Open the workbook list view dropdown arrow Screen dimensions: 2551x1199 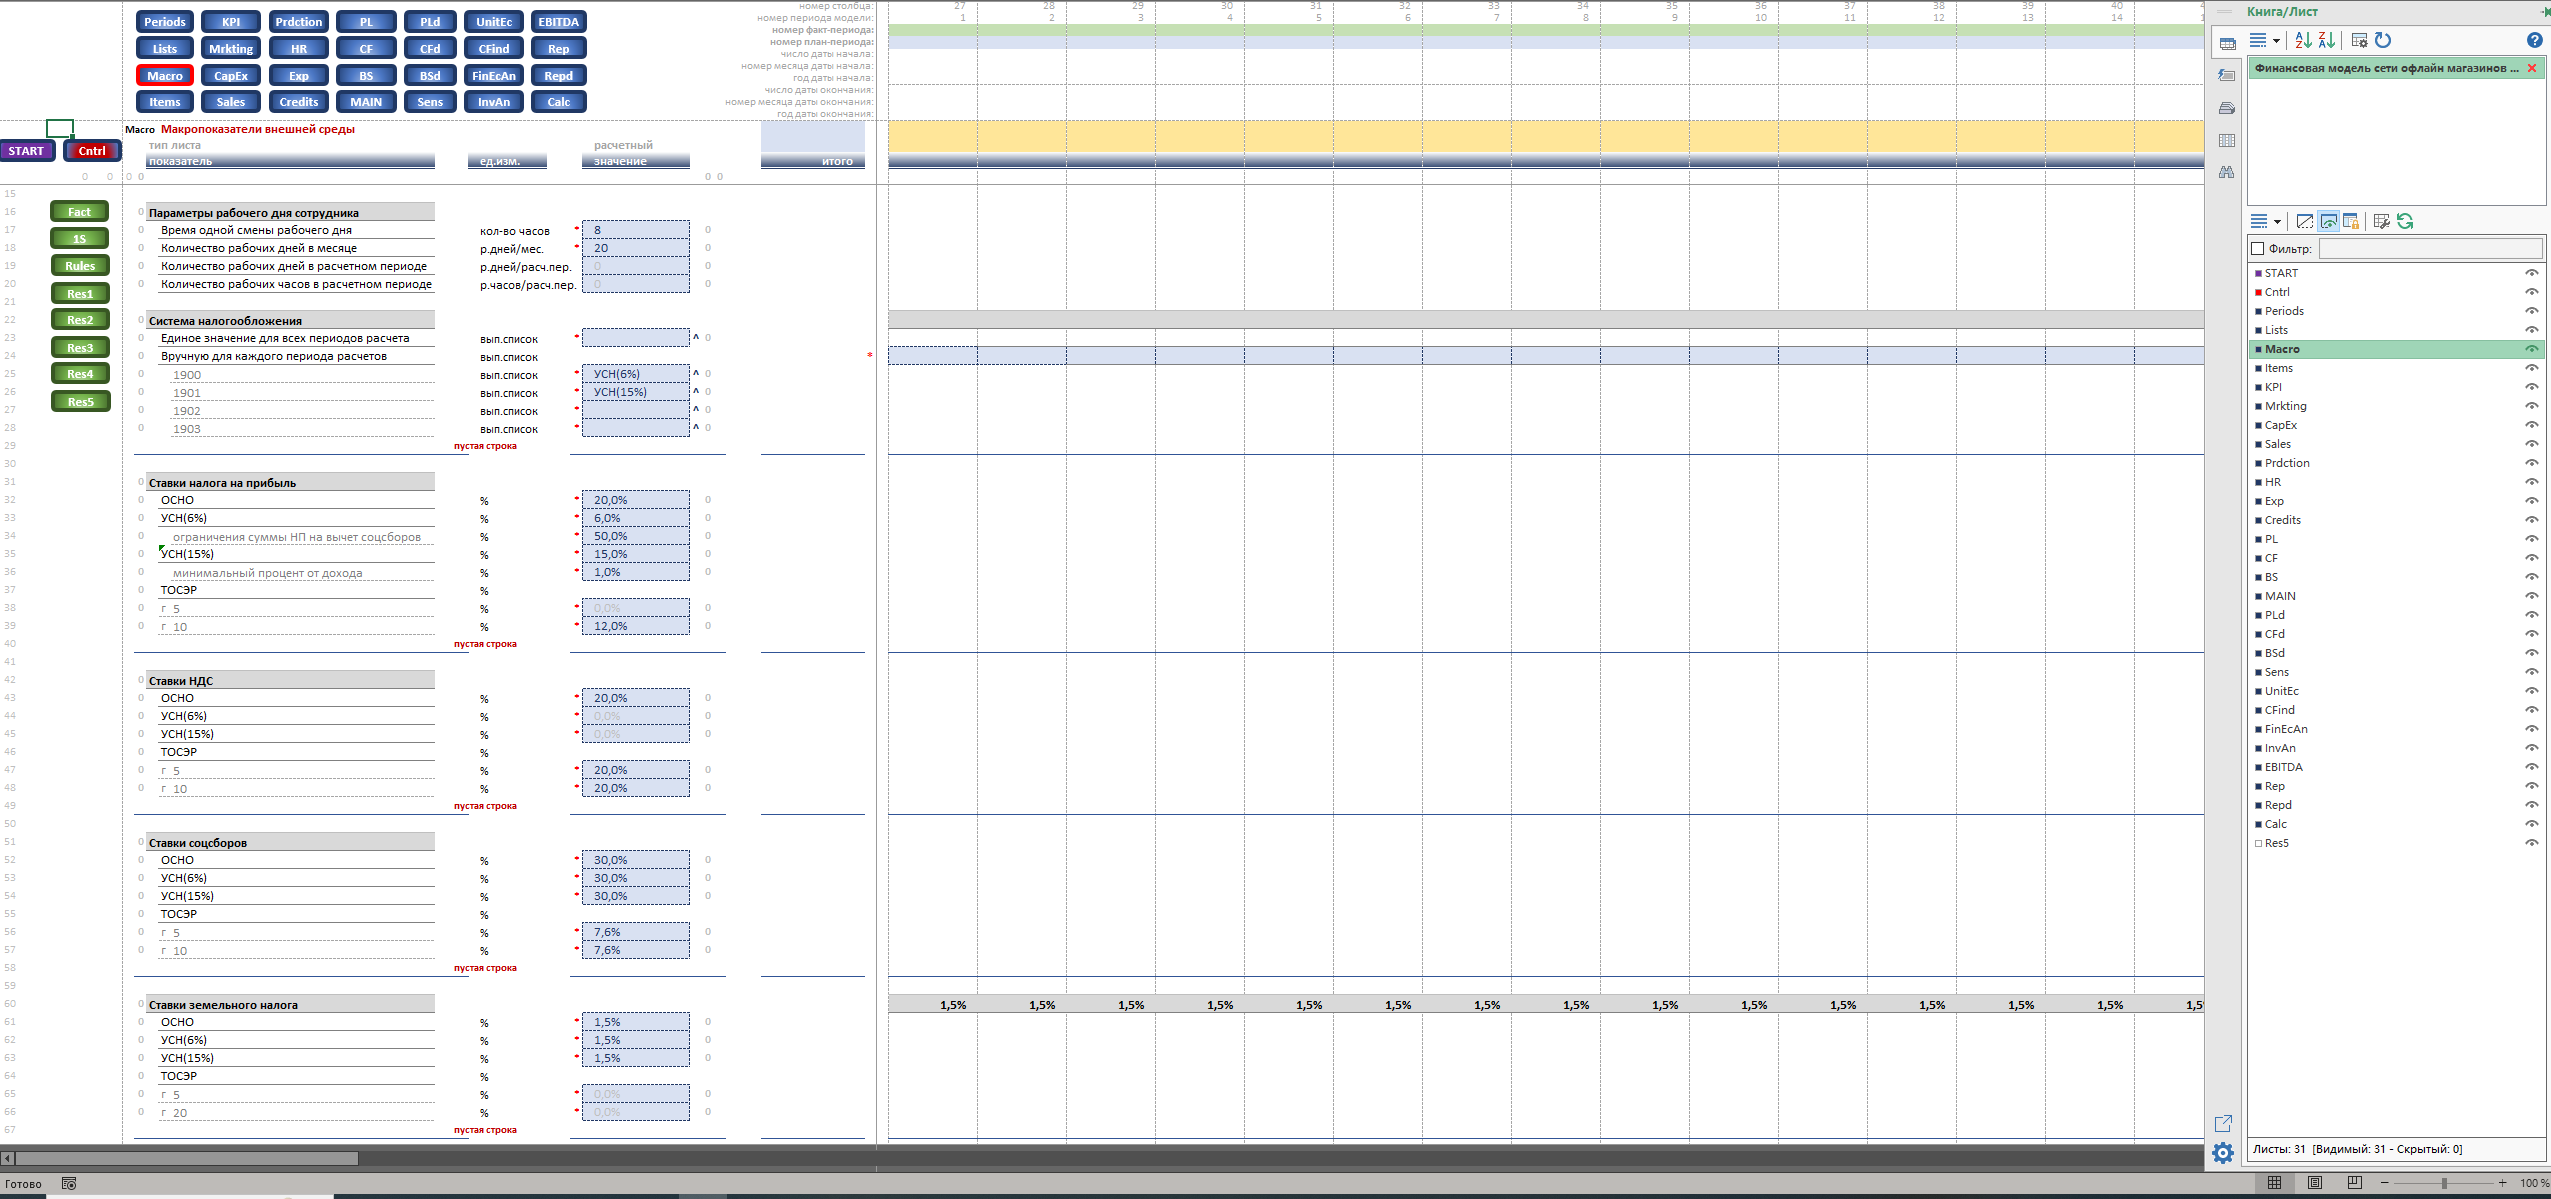pyautogui.click(x=2277, y=41)
